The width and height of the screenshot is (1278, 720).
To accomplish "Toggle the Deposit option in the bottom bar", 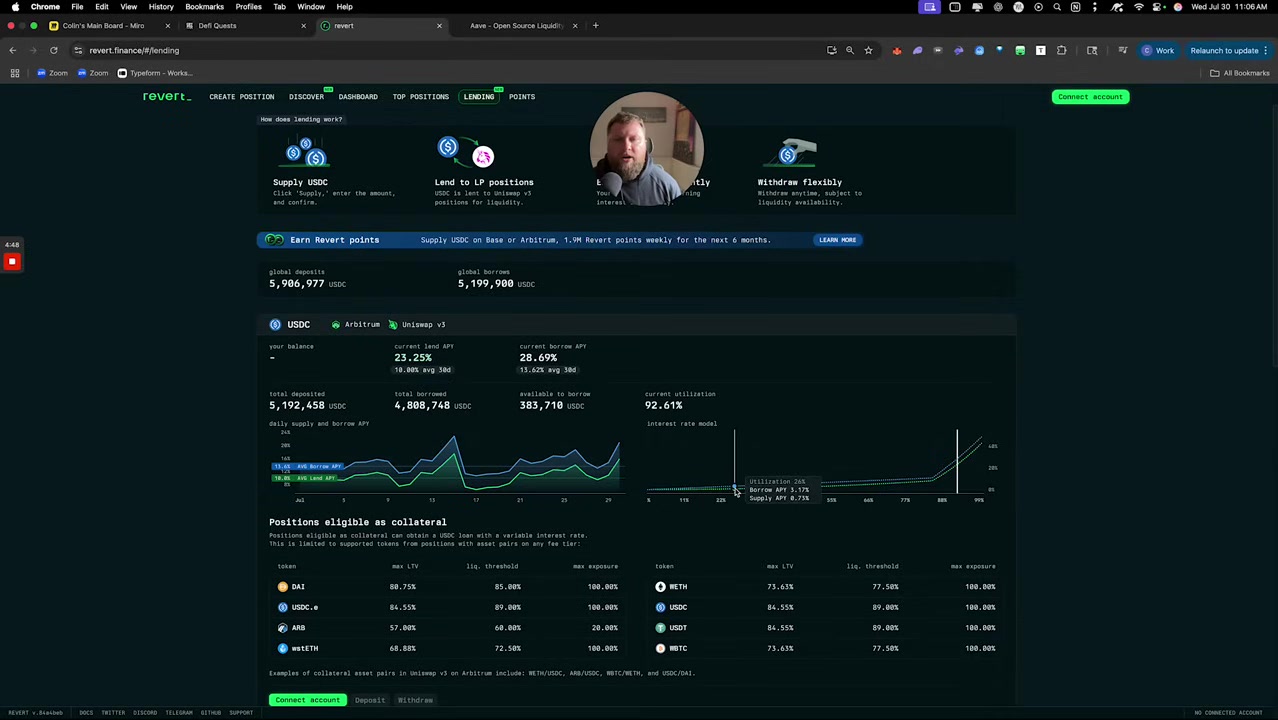I will click(x=370, y=700).
